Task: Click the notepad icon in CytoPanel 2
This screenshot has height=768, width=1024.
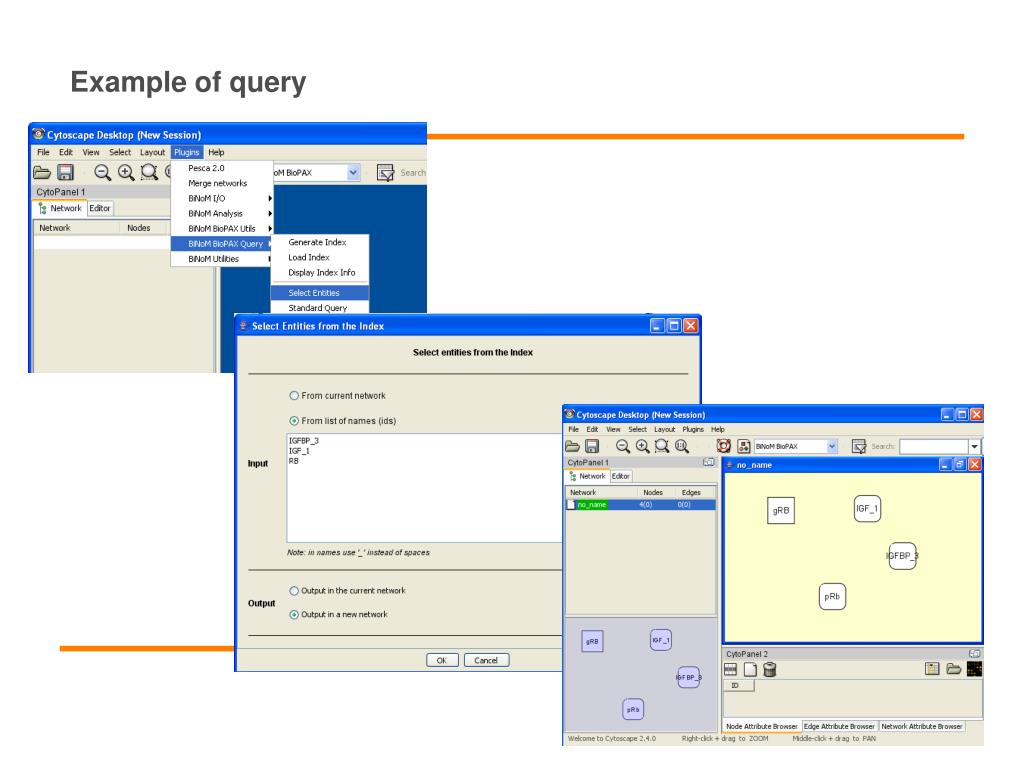Action: click(x=932, y=669)
